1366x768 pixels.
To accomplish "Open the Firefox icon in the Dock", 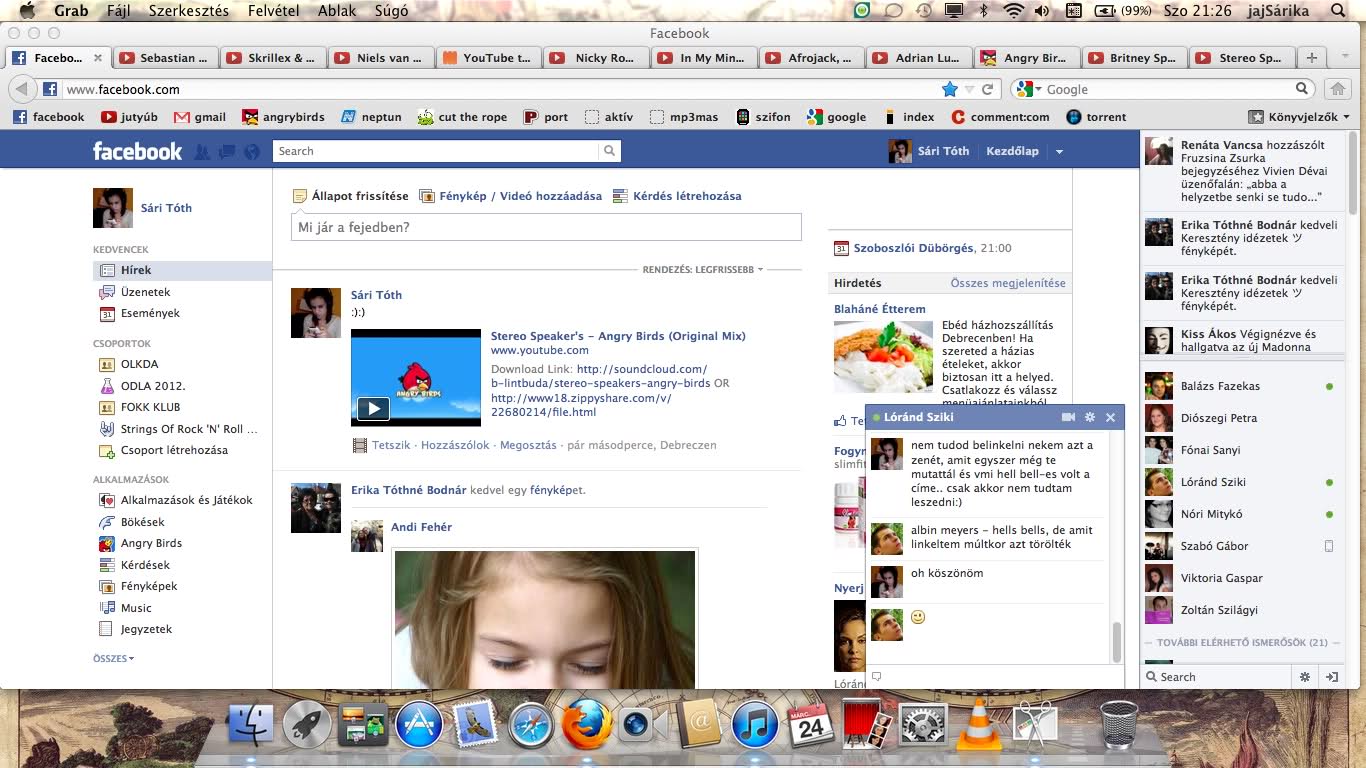I will coord(587,723).
